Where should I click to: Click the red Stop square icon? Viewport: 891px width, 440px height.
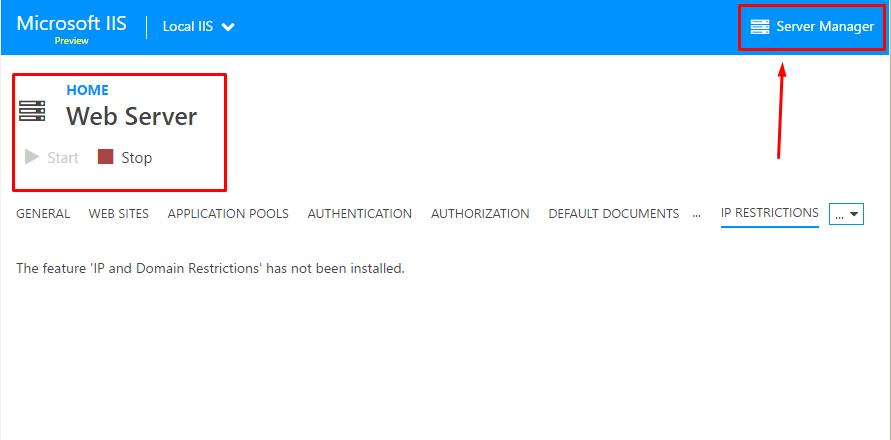tap(106, 157)
